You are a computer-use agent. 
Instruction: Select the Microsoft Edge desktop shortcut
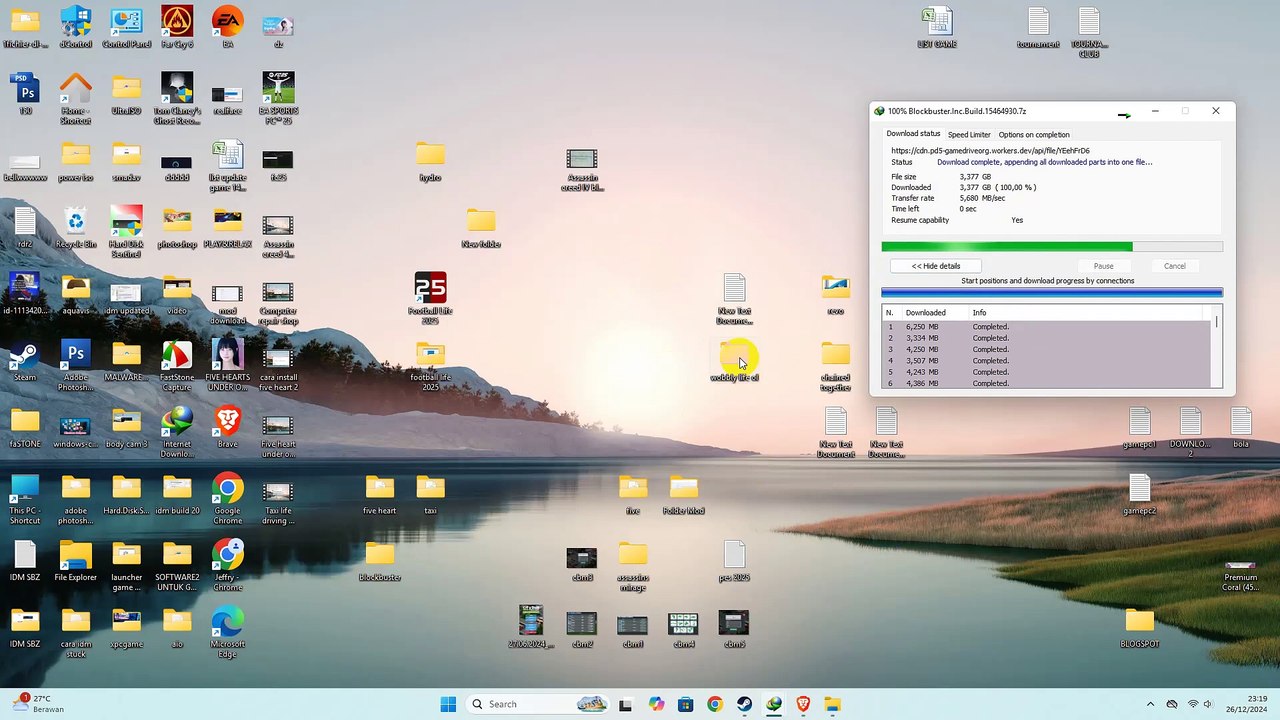[228, 632]
